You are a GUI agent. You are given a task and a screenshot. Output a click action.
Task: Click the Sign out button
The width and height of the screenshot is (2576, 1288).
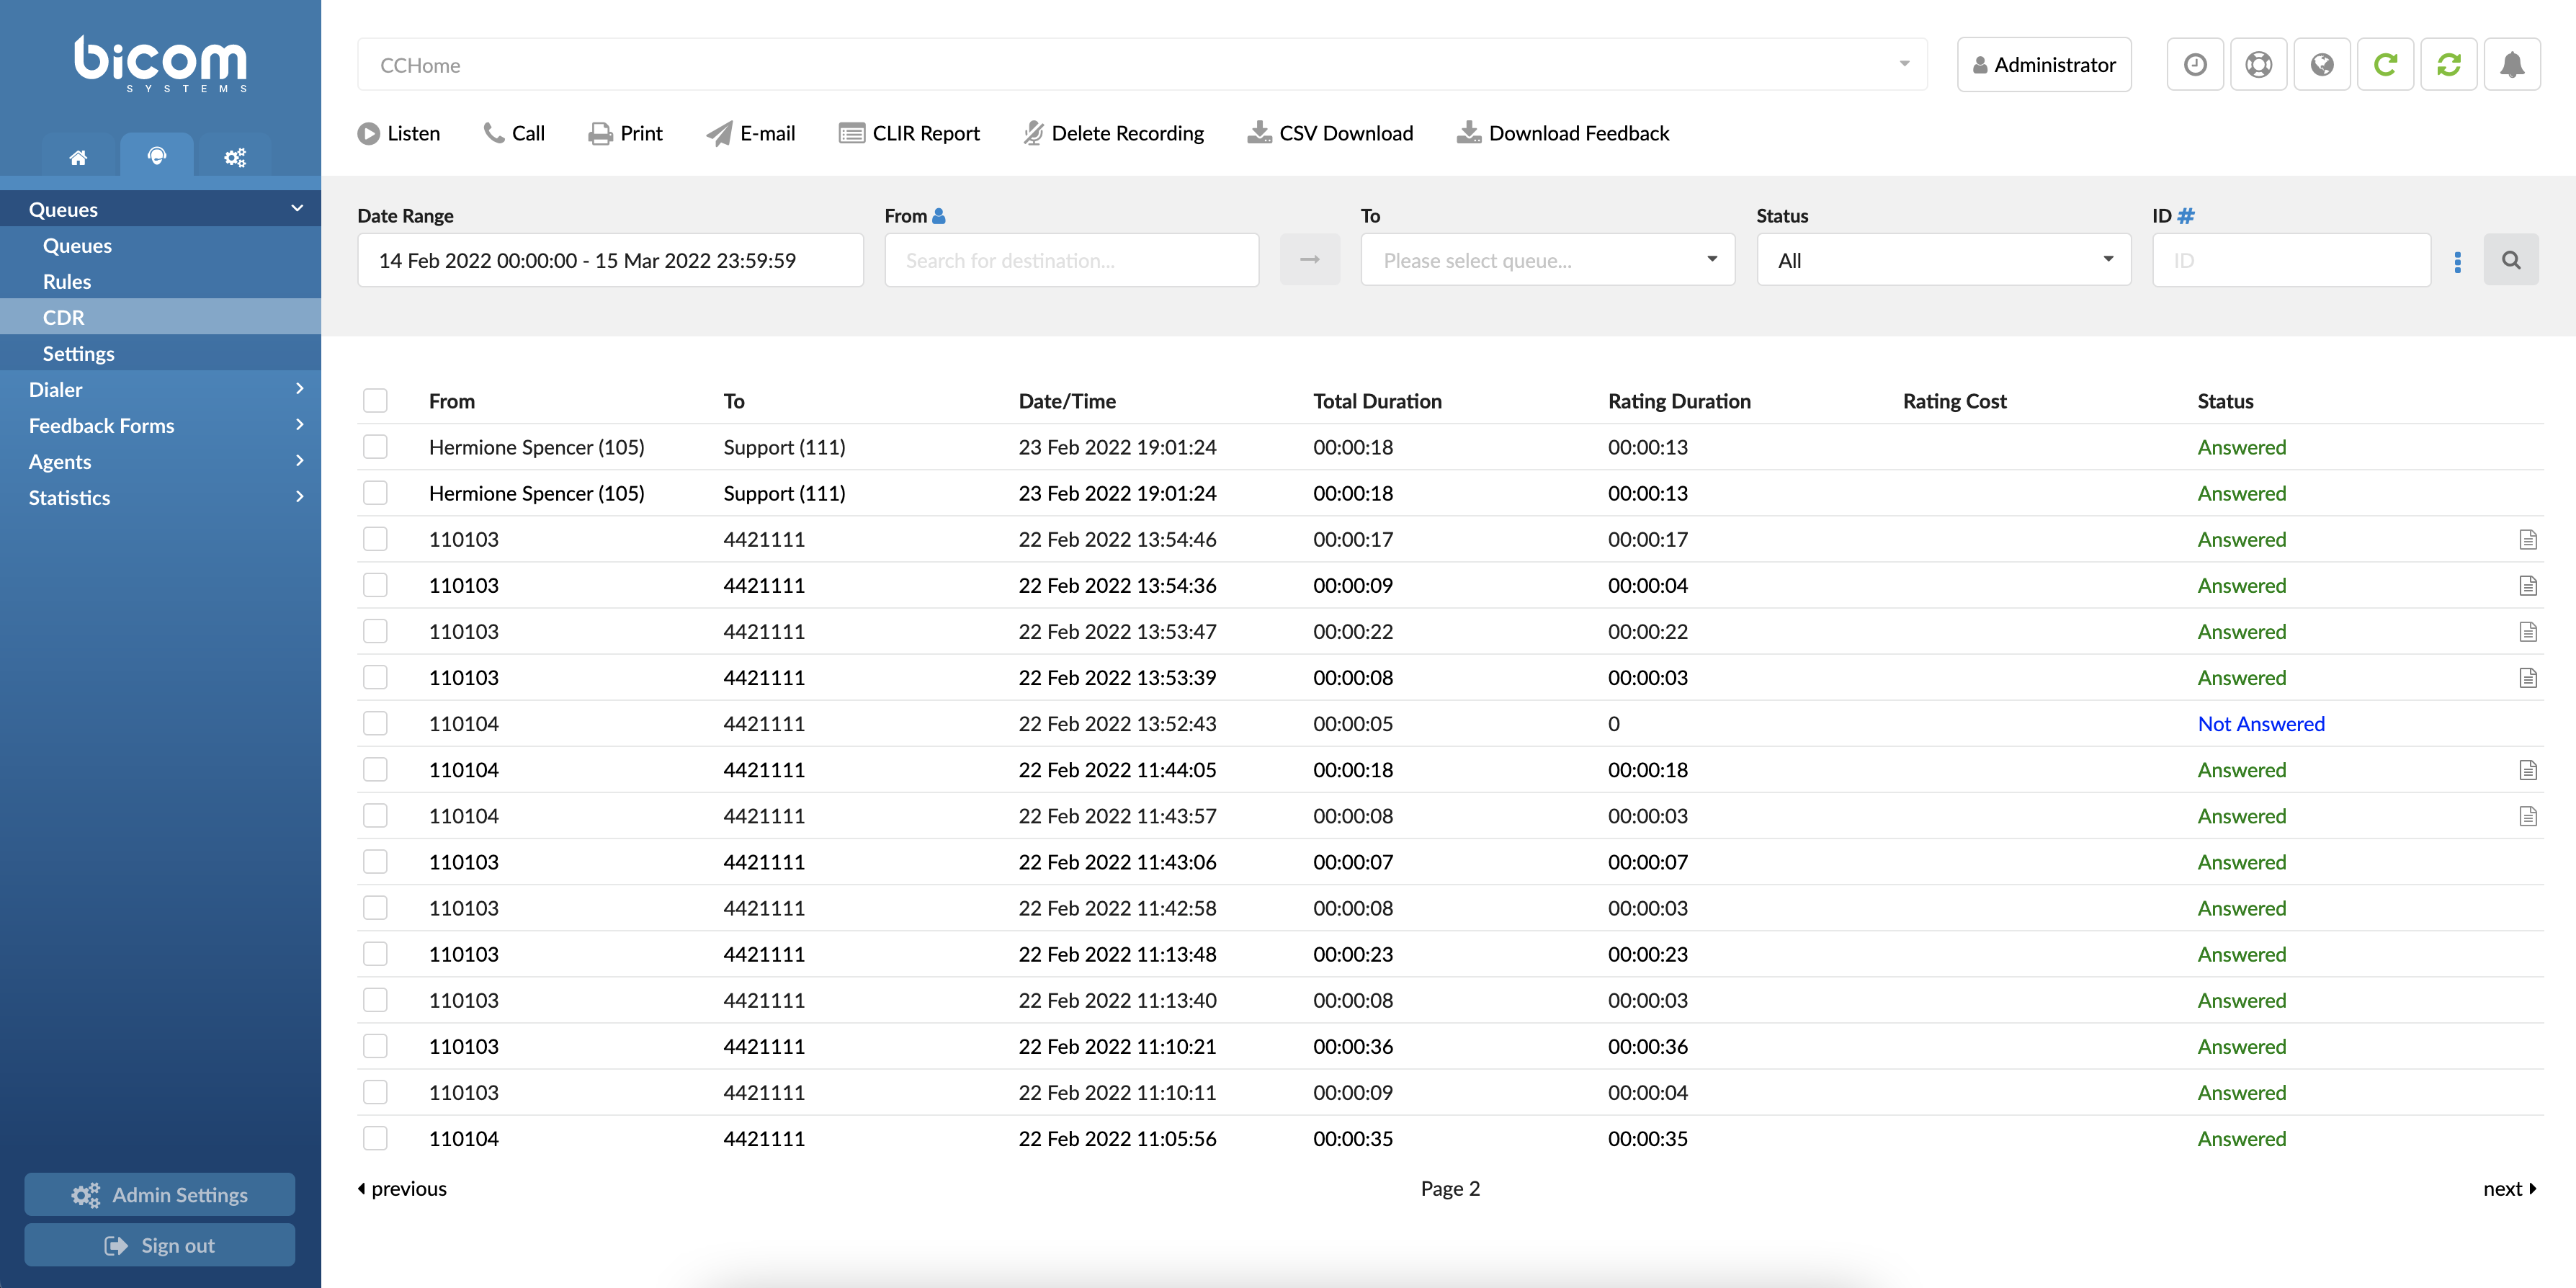(x=160, y=1244)
